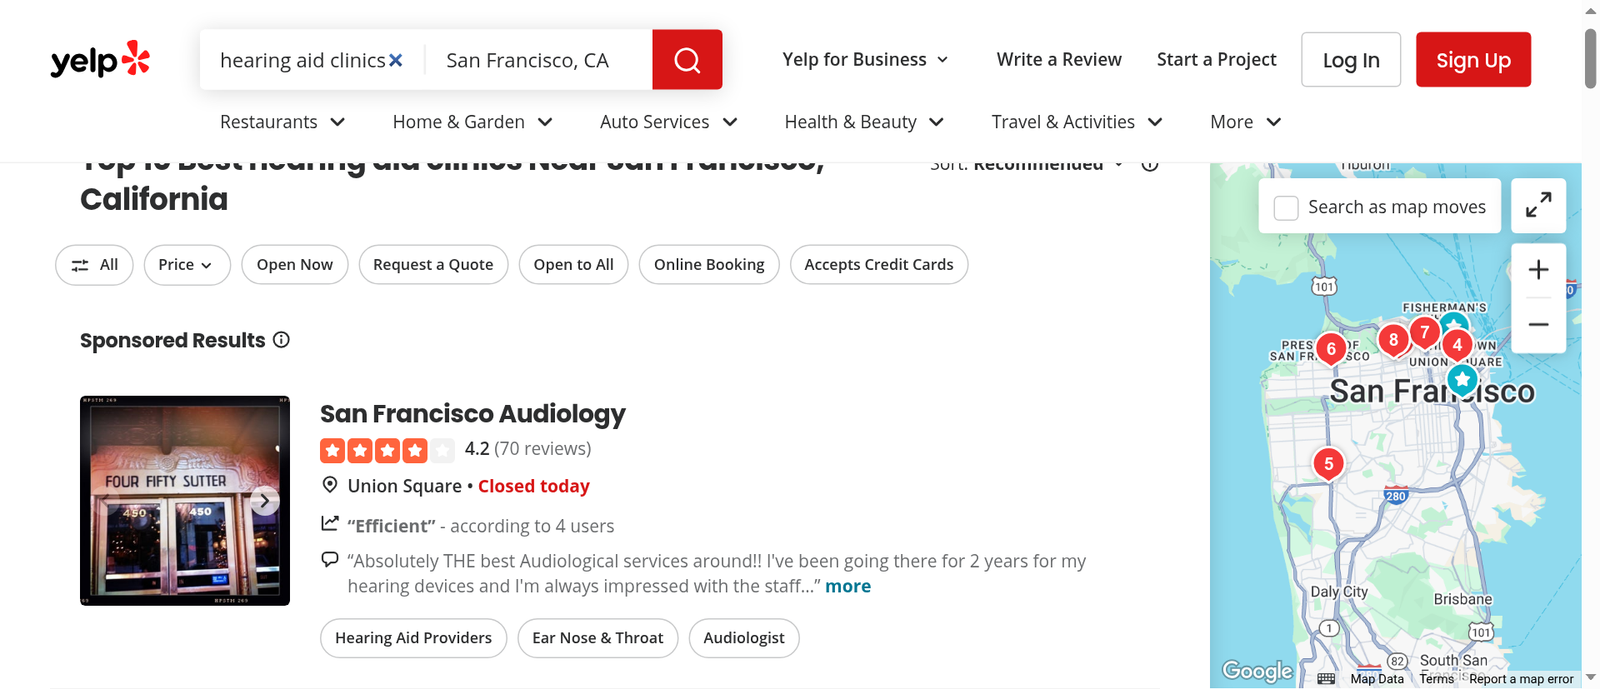This screenshot has height=689, width=1600.
Task: Select the Hearing Aid Providers tag
Action: point(413,638)
